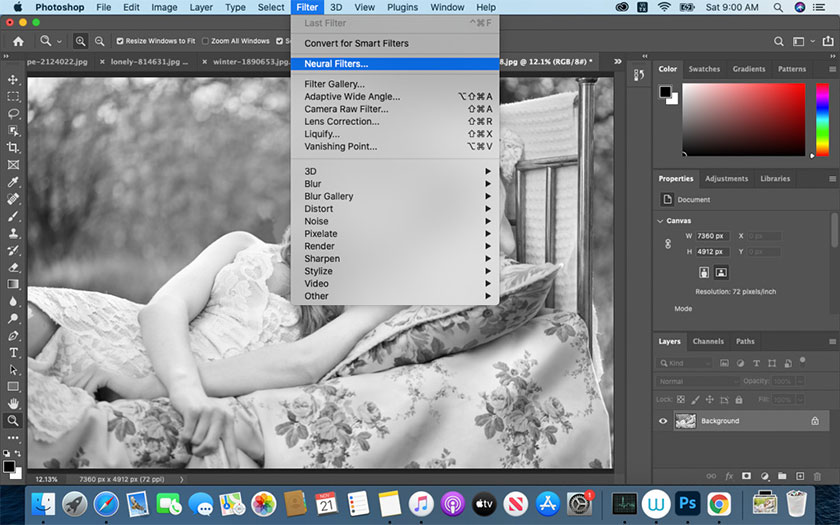Select the Lasso tool
The image size is (840, 525).
tap(13, 114)
